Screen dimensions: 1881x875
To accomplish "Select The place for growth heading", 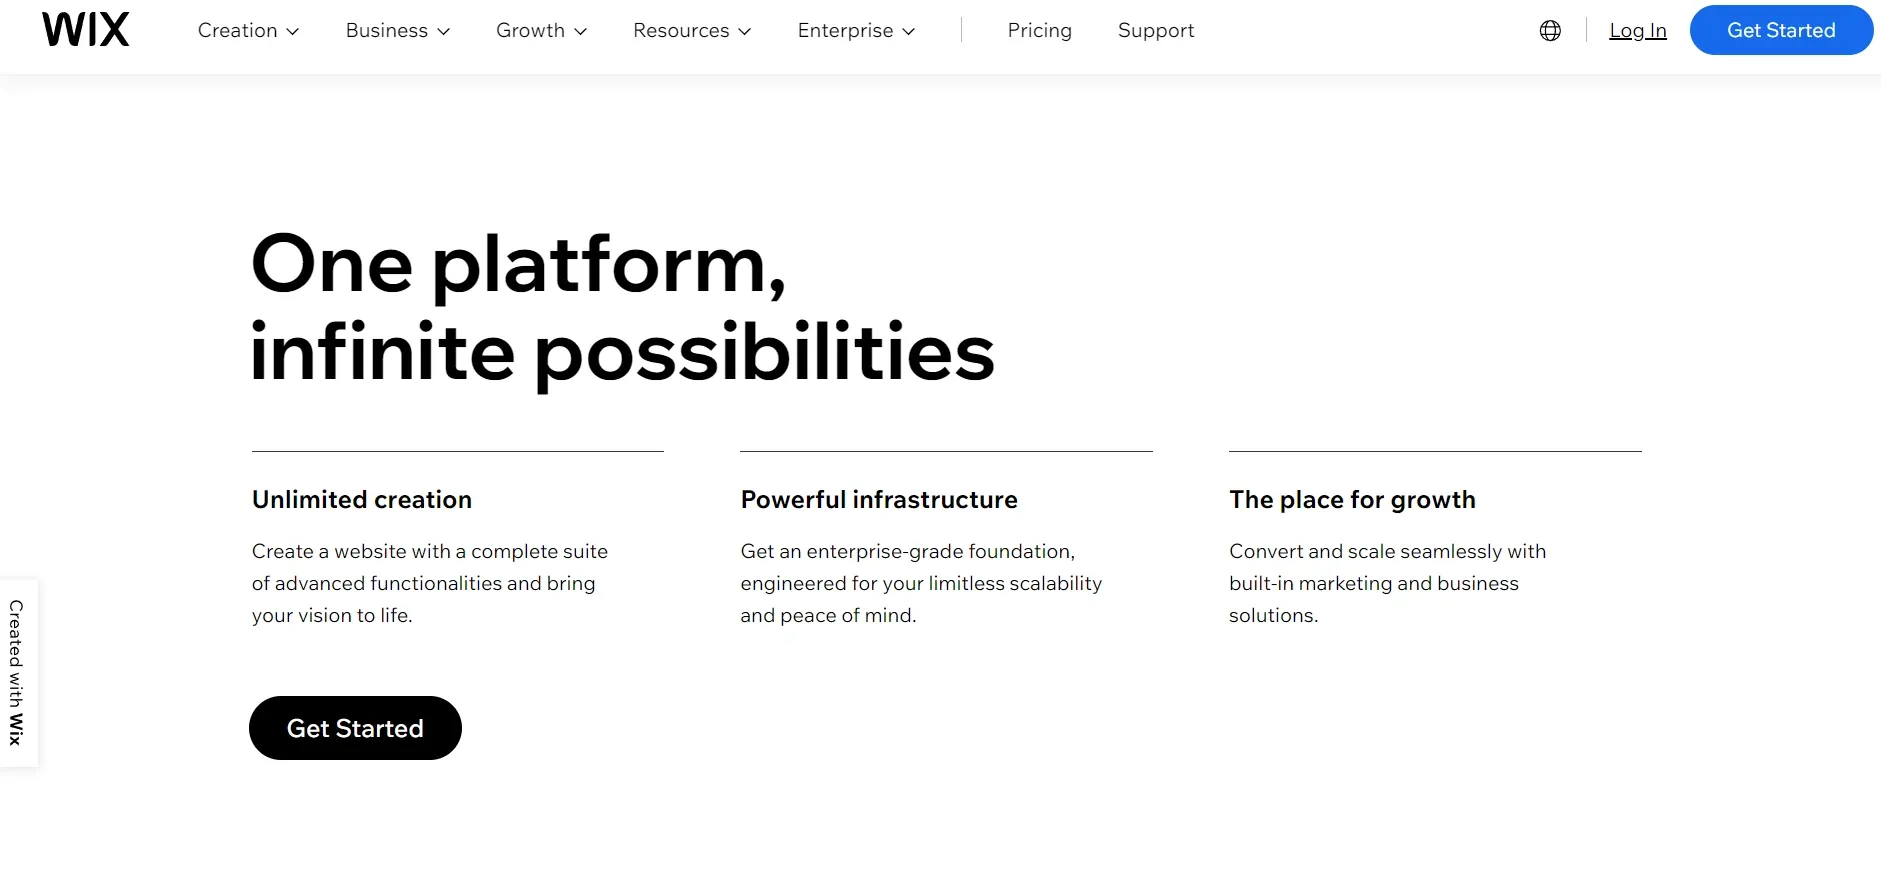I will click(x=1352, y=500).
